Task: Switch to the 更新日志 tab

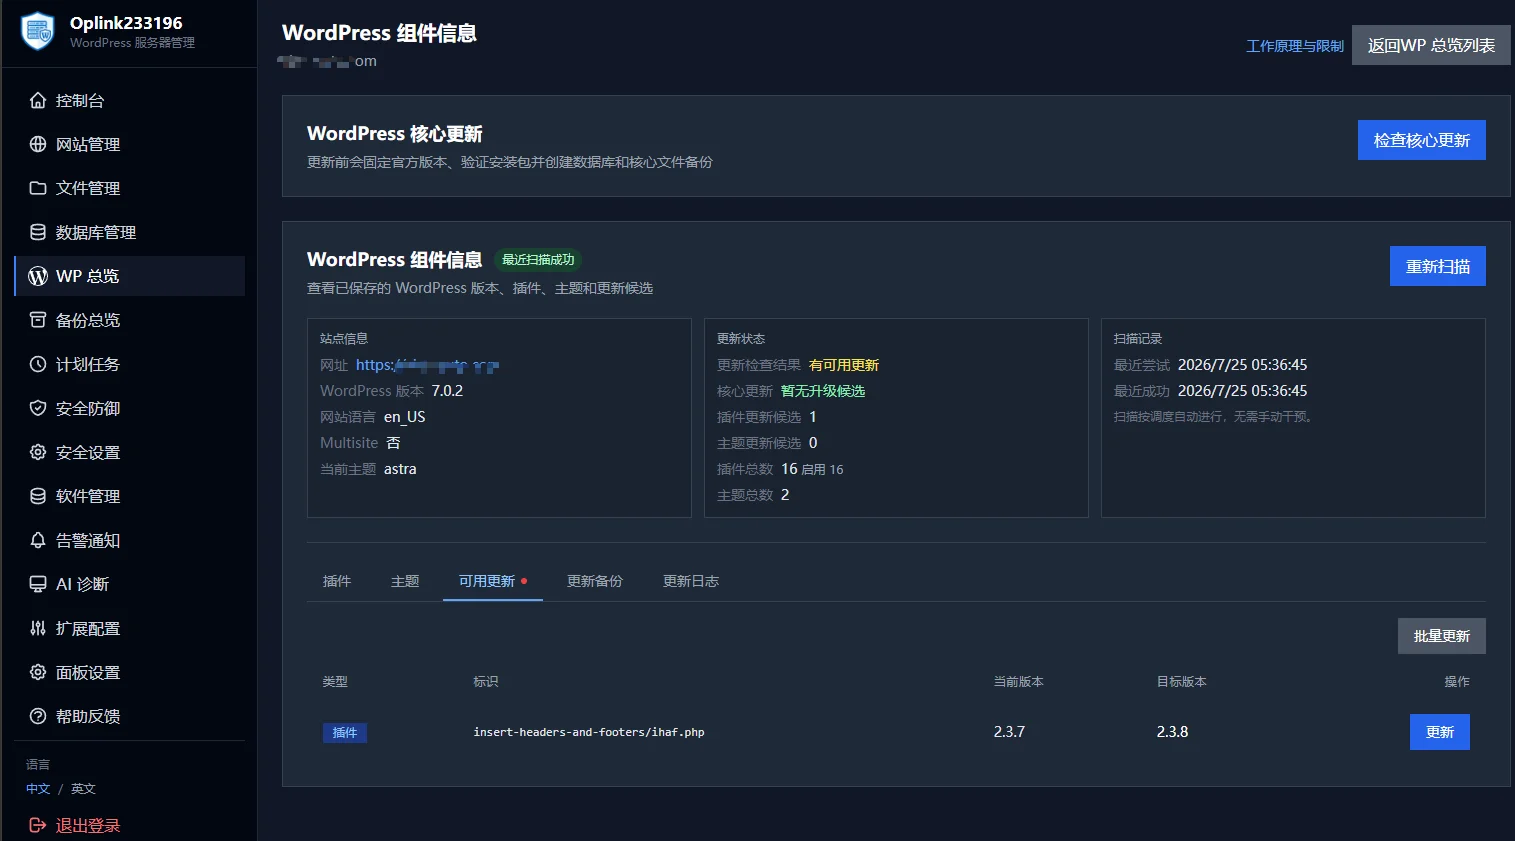Action: point(691,581)
